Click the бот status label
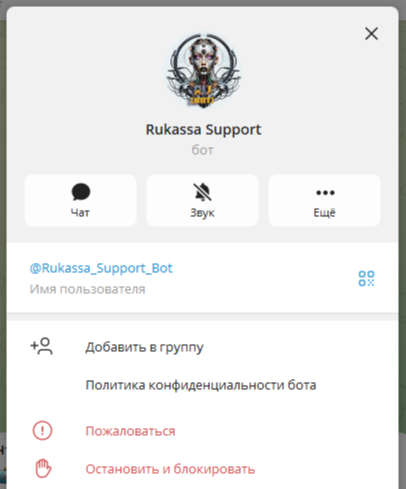 click(x=202, y=150)
